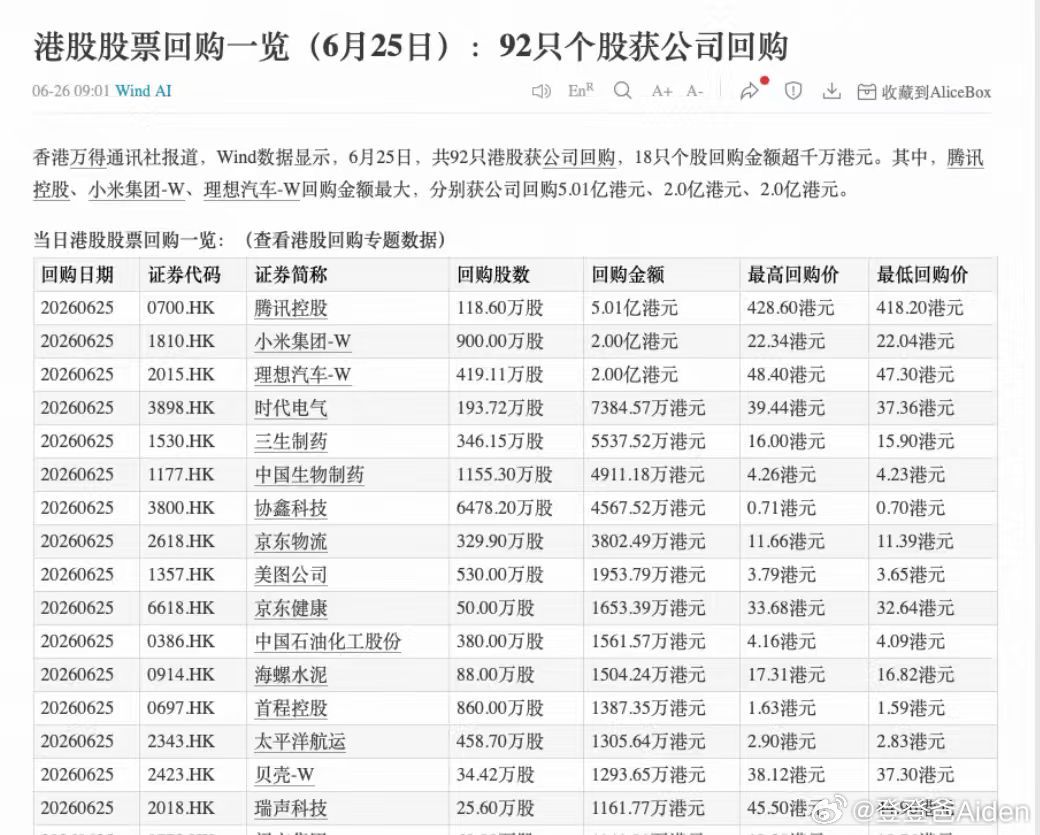The height and width of the screenshot is (835, 1040).
Task: Download article with download icon
Action: click(x=832, y=91)
